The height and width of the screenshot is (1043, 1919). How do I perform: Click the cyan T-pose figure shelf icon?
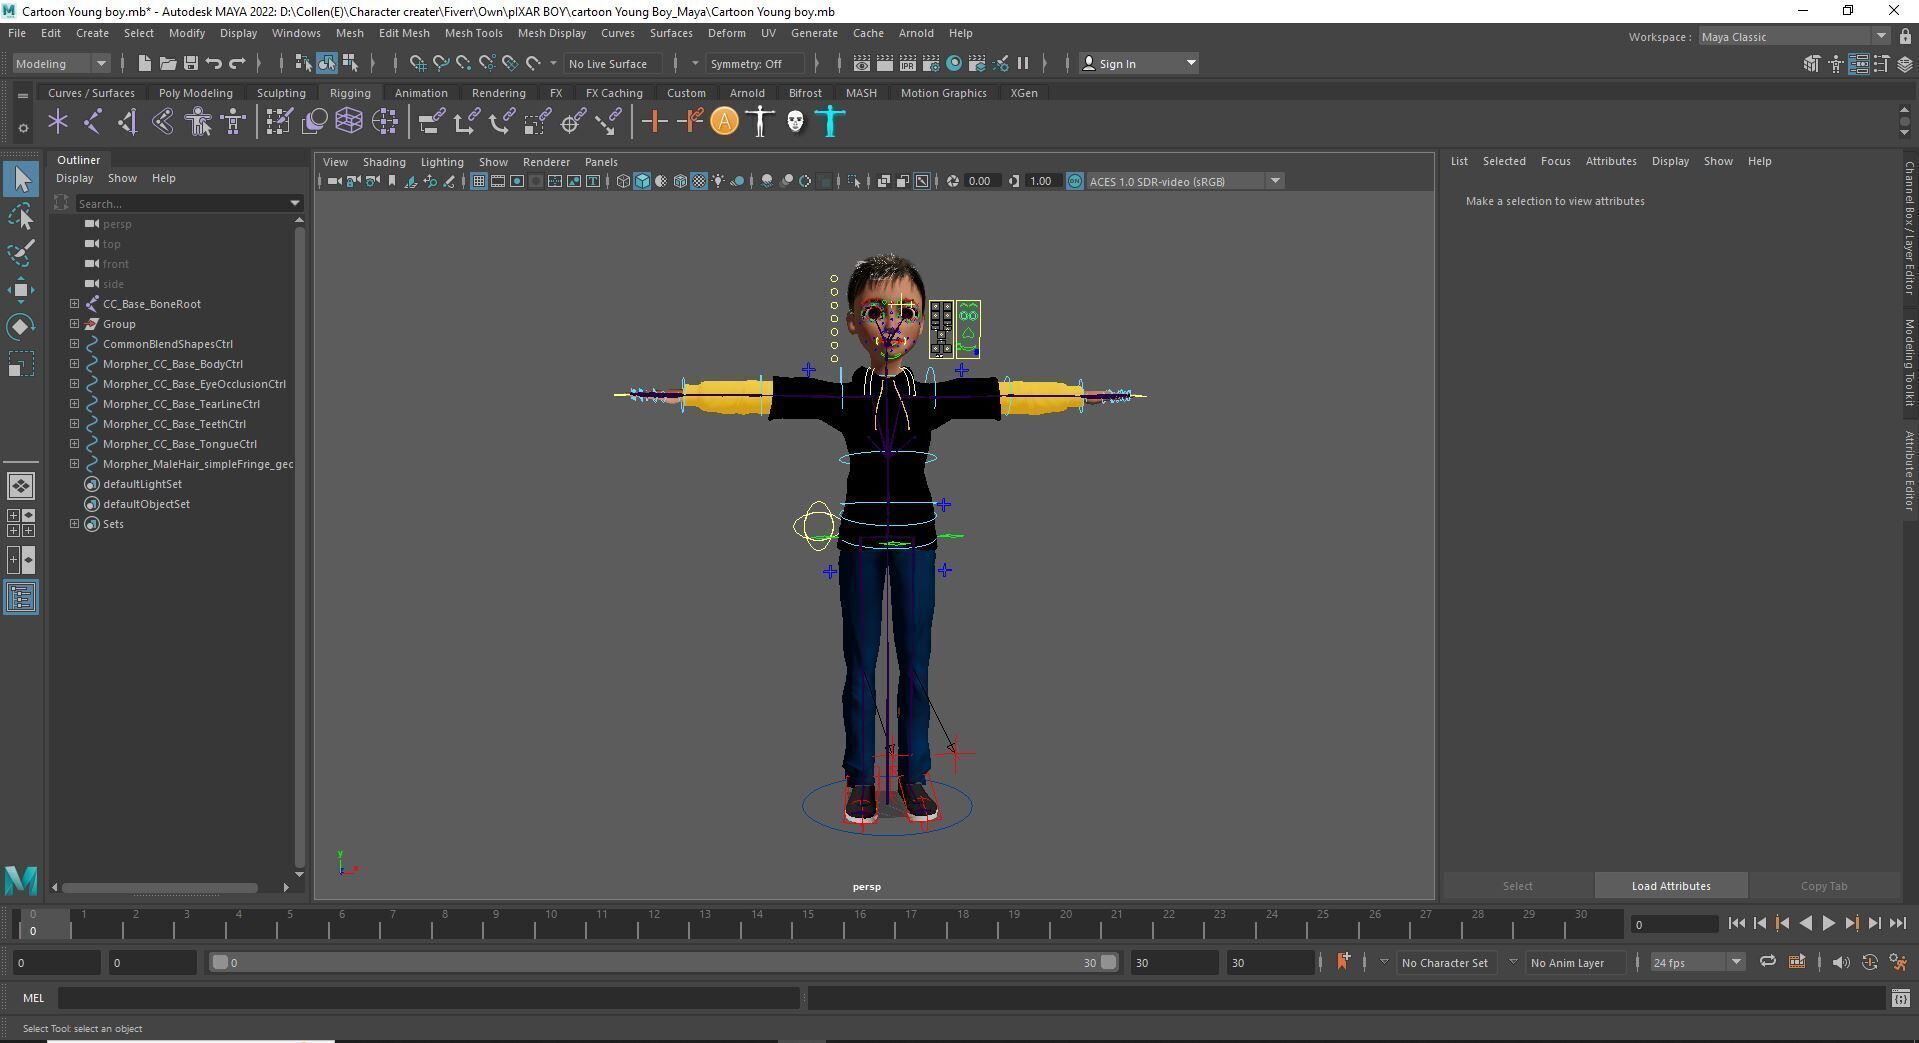pyautogui.click(x=830, y=122)
